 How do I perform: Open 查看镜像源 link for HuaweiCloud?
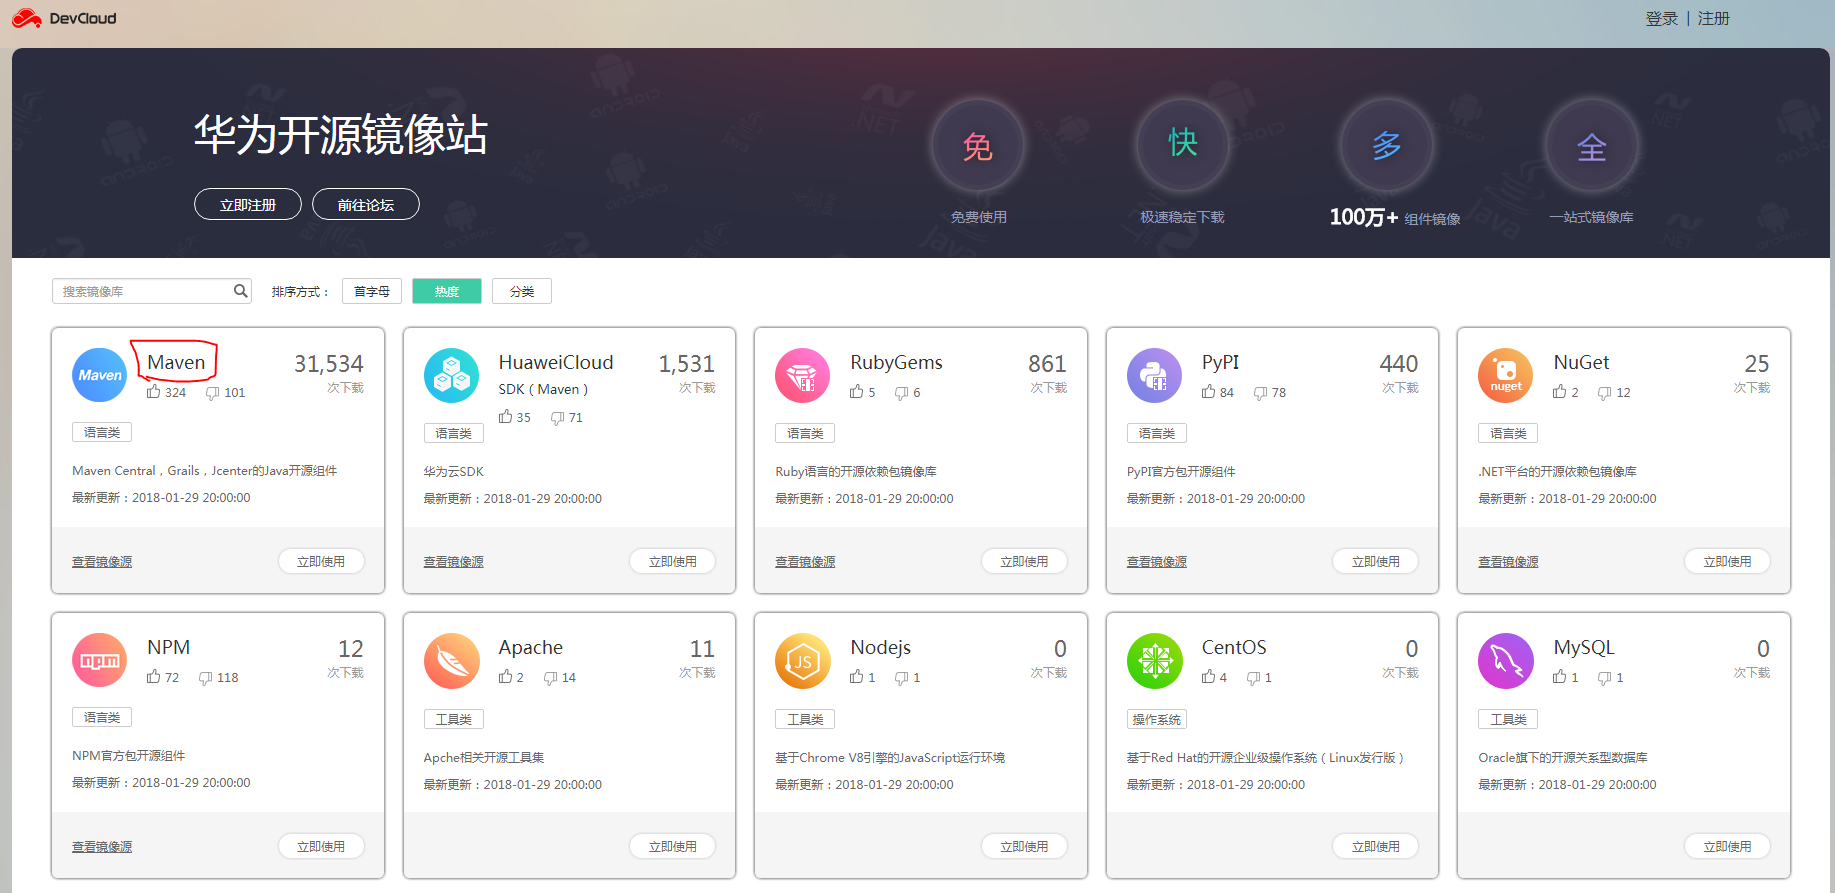[x=453, y=562]
